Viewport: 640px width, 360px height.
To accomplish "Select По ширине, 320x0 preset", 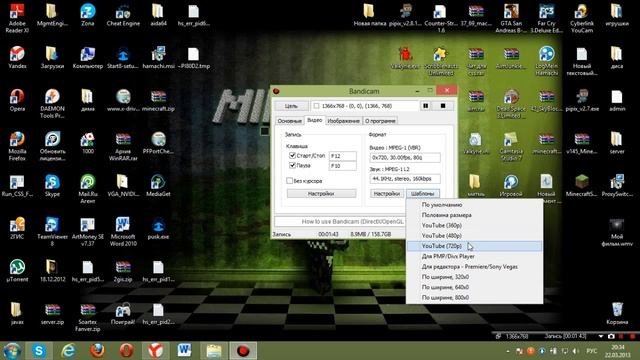I will [x=474, y=277].
